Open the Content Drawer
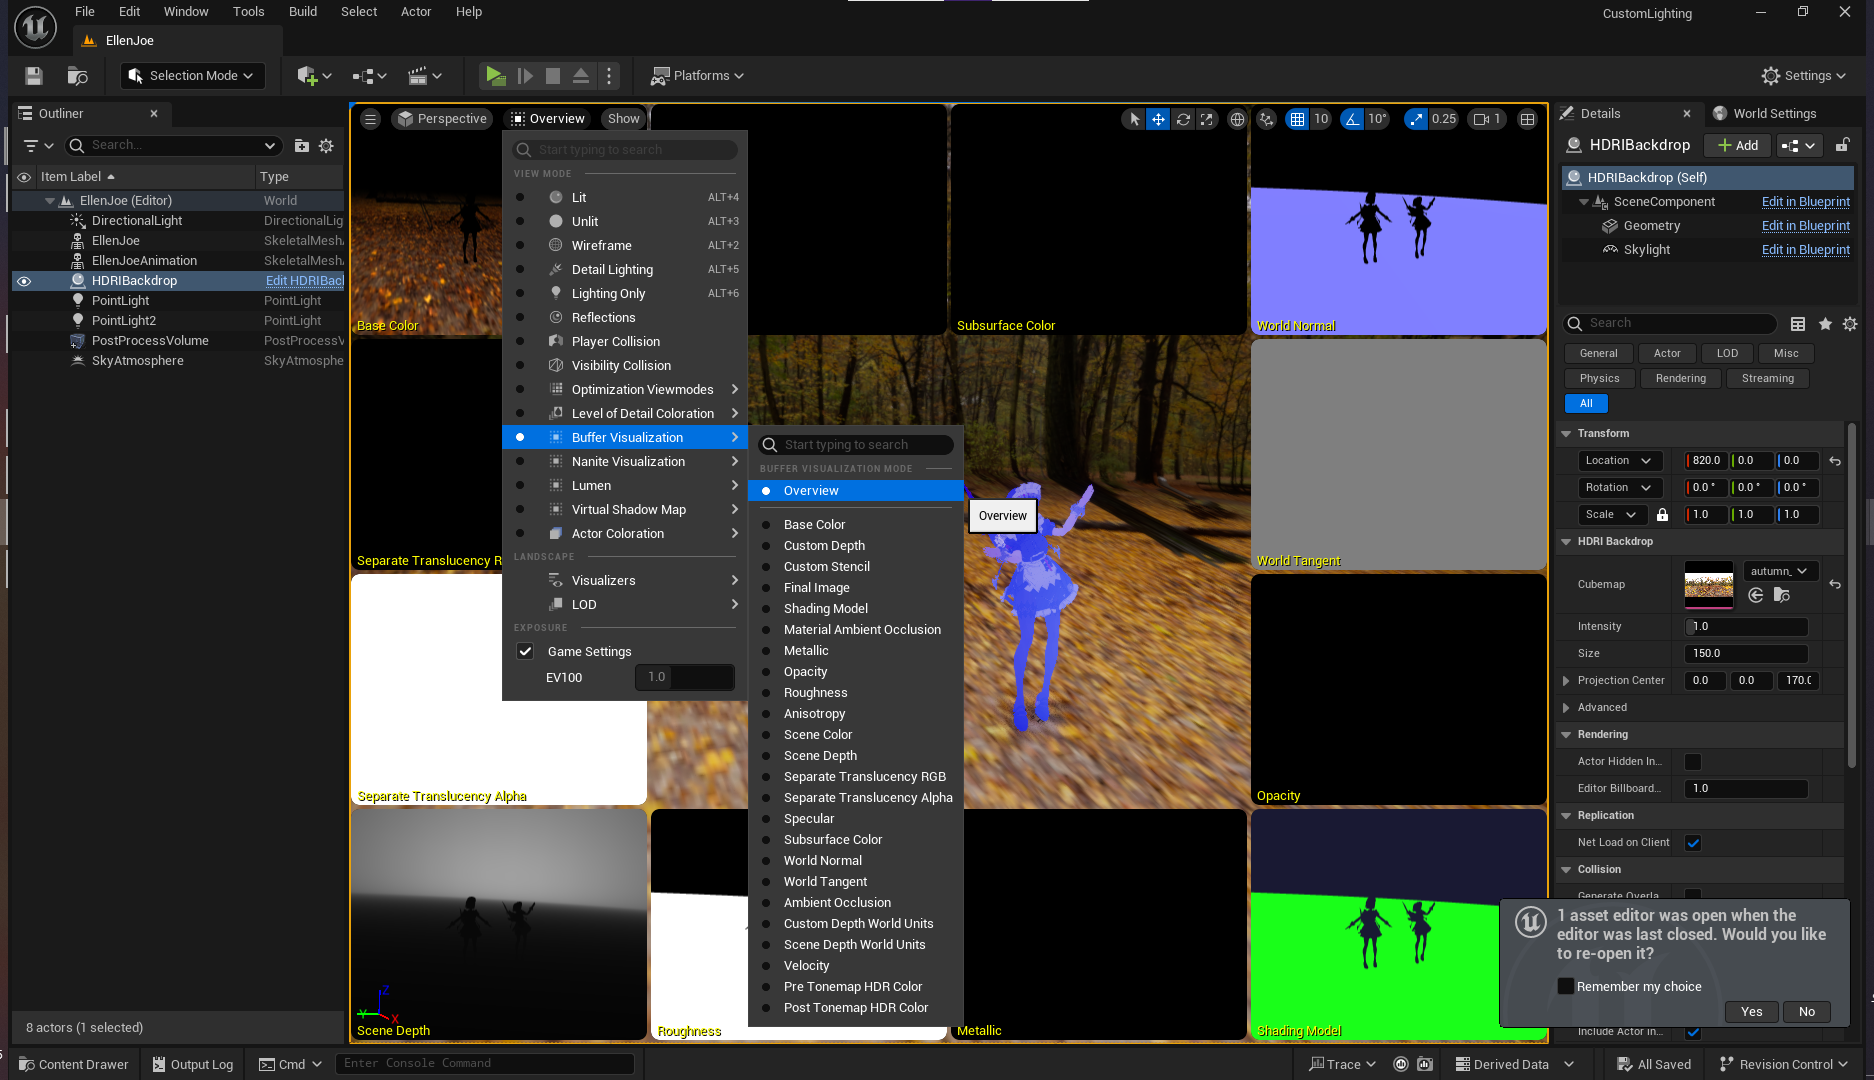This screenshot has height=1080, width=1874. [x=74, y=1064]
